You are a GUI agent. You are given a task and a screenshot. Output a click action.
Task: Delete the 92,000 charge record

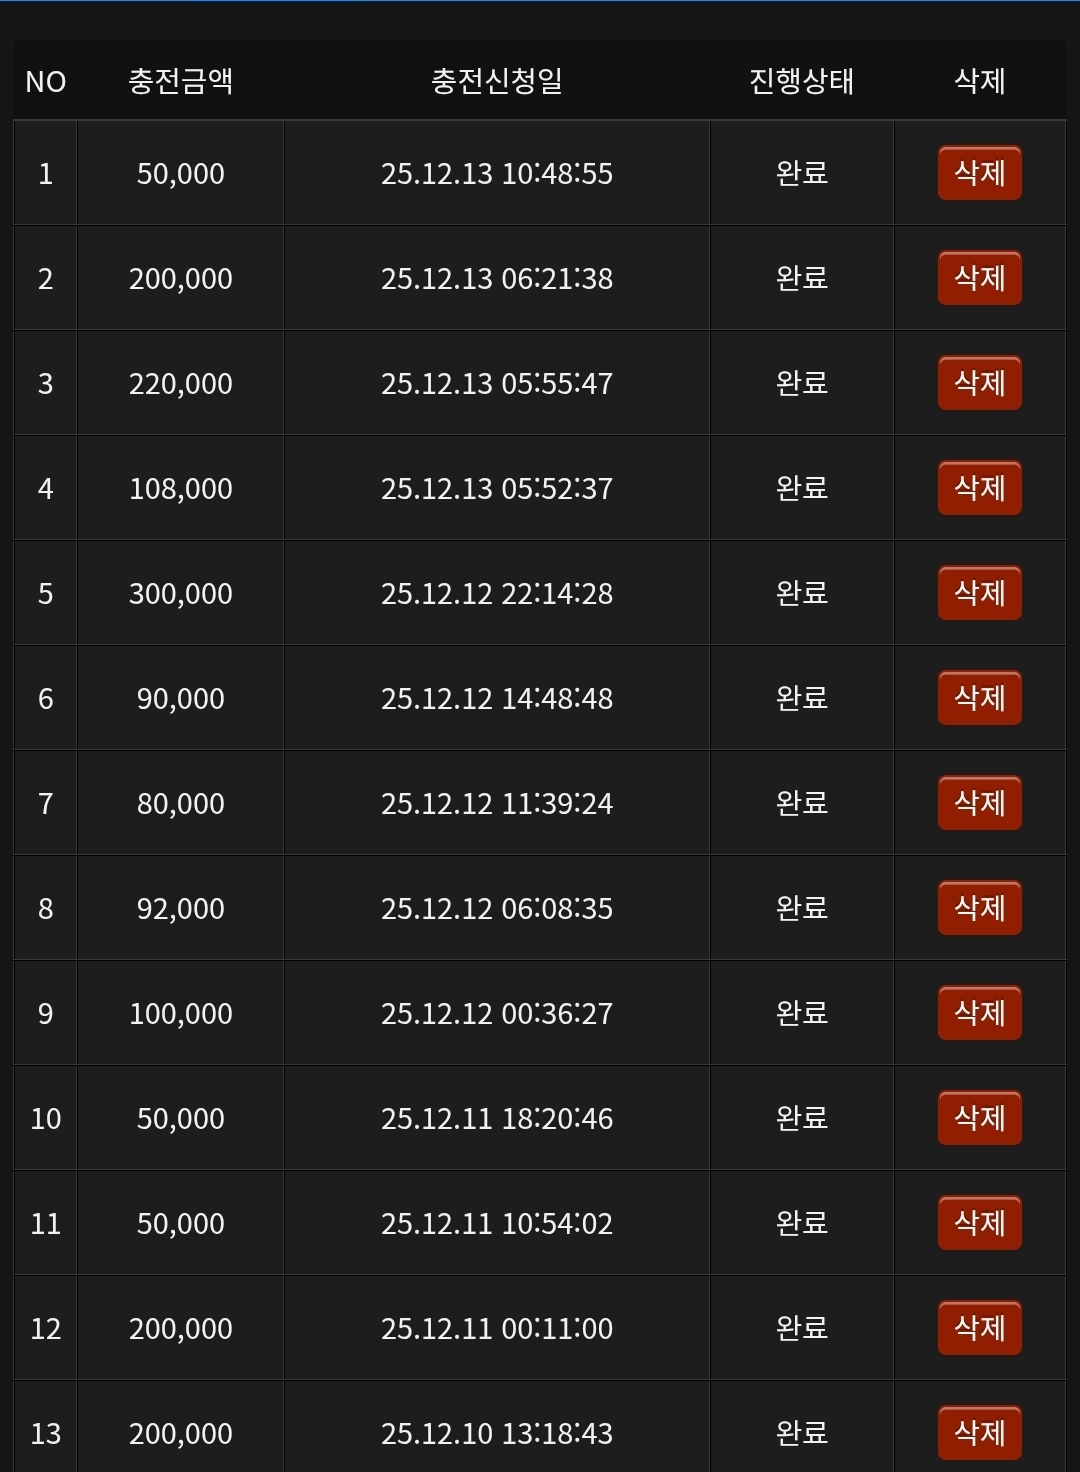click(979, 908)
